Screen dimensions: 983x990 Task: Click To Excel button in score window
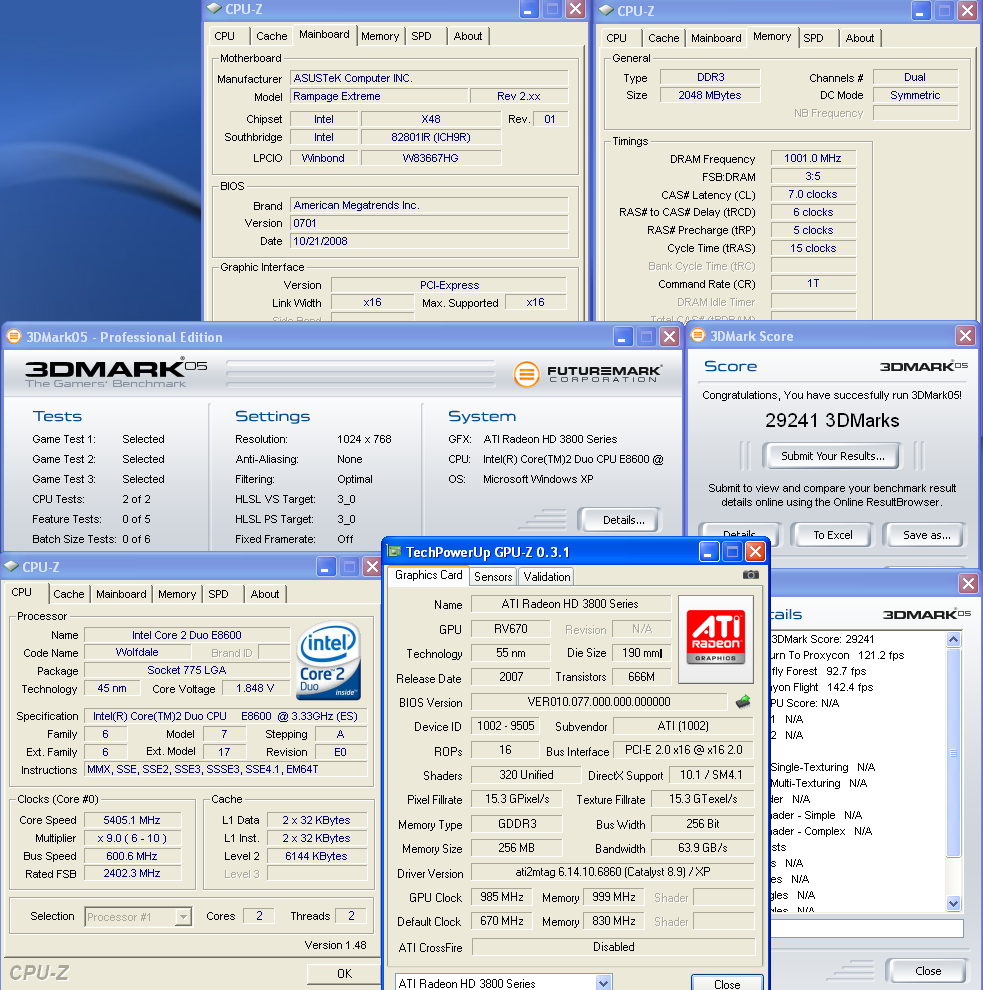[x=832, y=535]
